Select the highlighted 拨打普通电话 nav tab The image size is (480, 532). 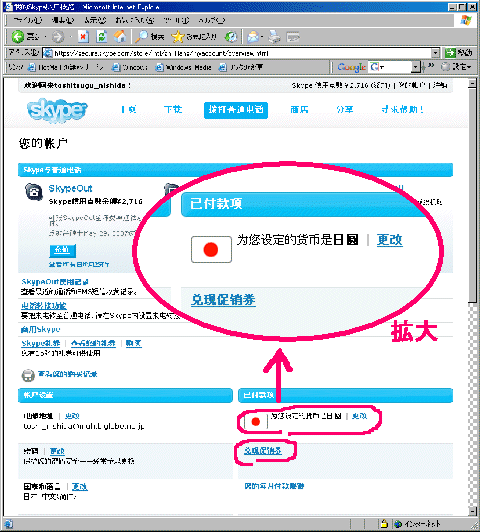click(x=236, y=110)
